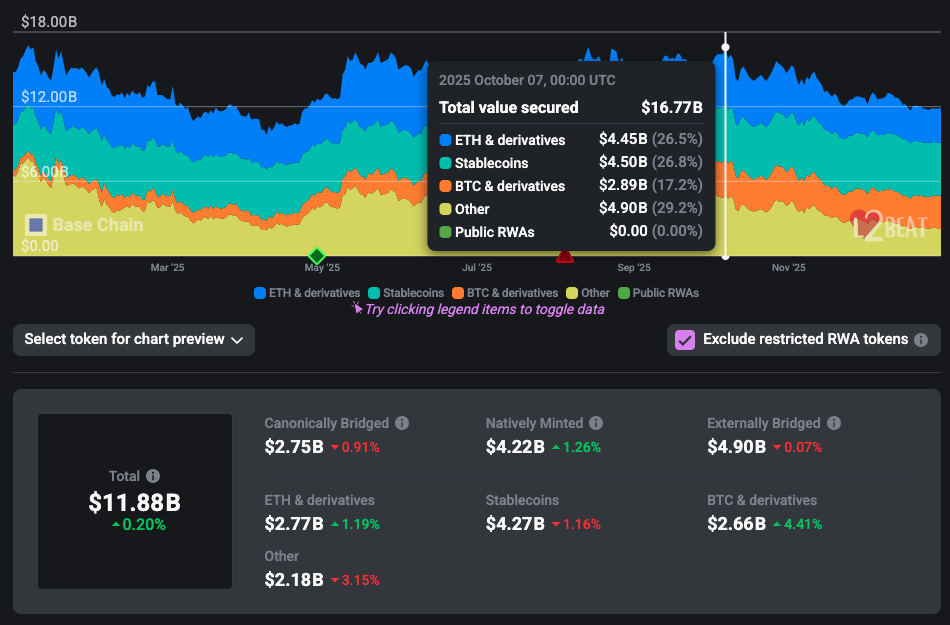Screen dimensions: 950x625
Task: Click the Base Chain logo icon
Action: click(x=36, y=225)
